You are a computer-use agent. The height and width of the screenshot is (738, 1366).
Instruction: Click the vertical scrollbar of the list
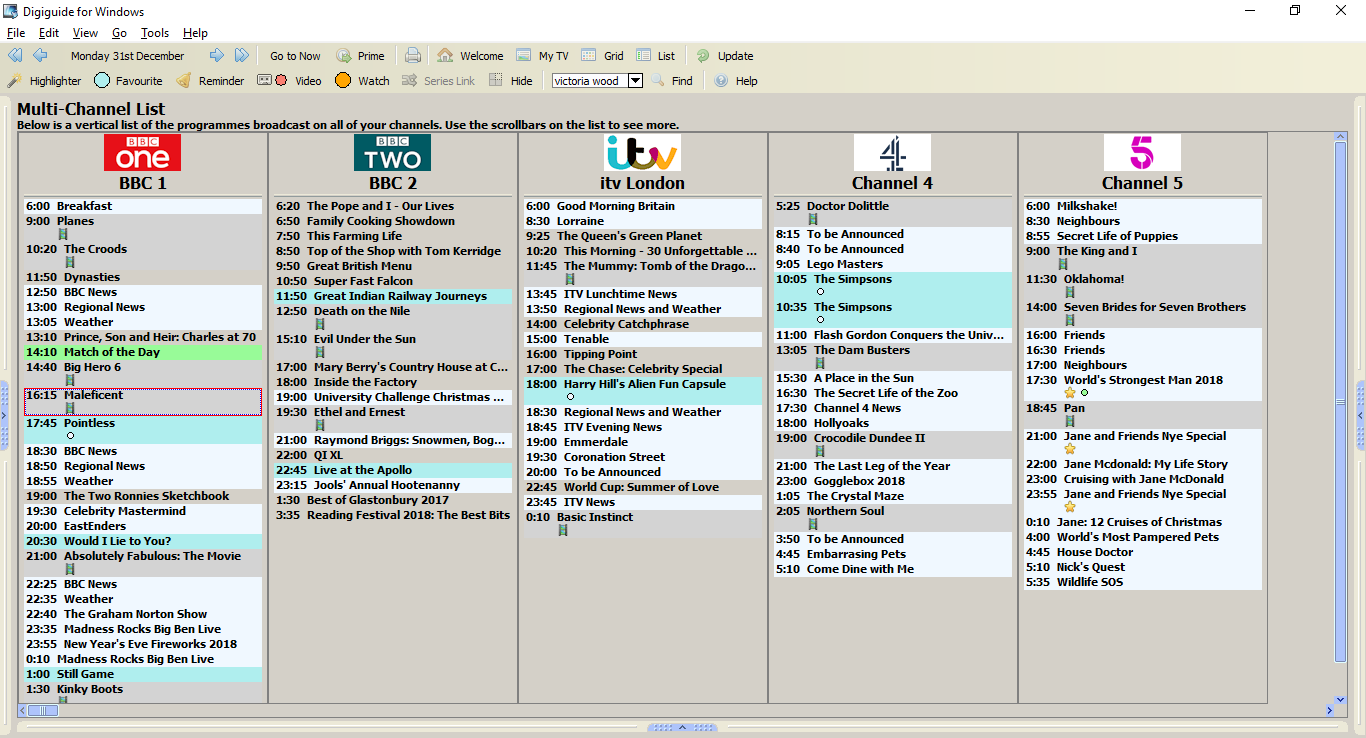click(1341, 402)
